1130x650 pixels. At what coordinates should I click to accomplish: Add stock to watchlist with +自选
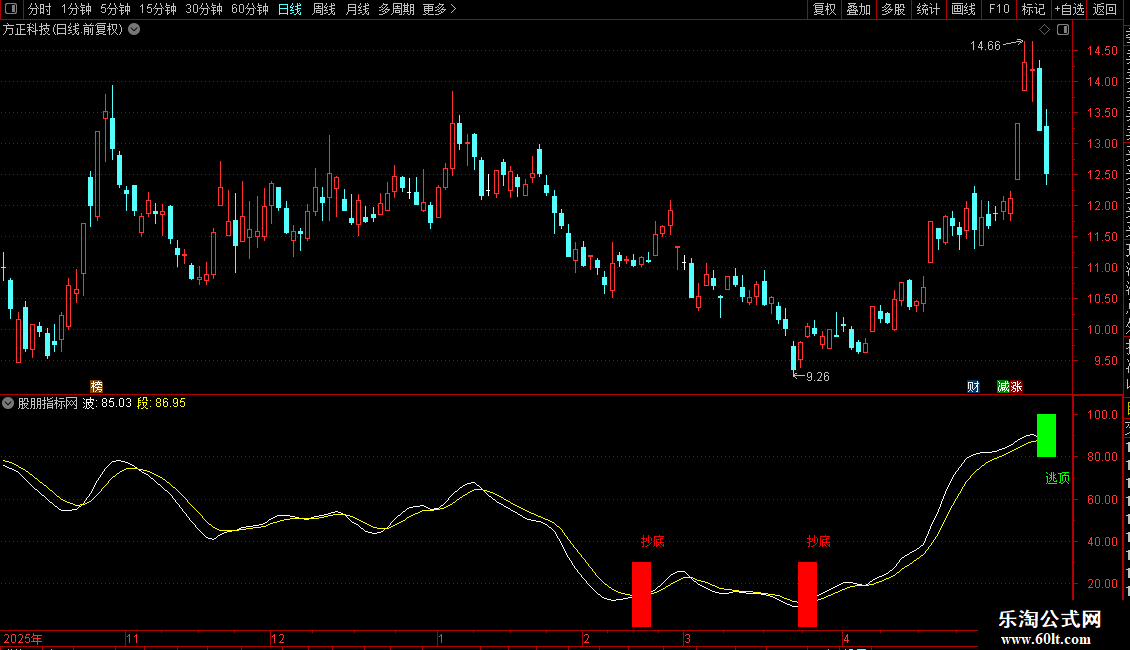click(1069, 9)
